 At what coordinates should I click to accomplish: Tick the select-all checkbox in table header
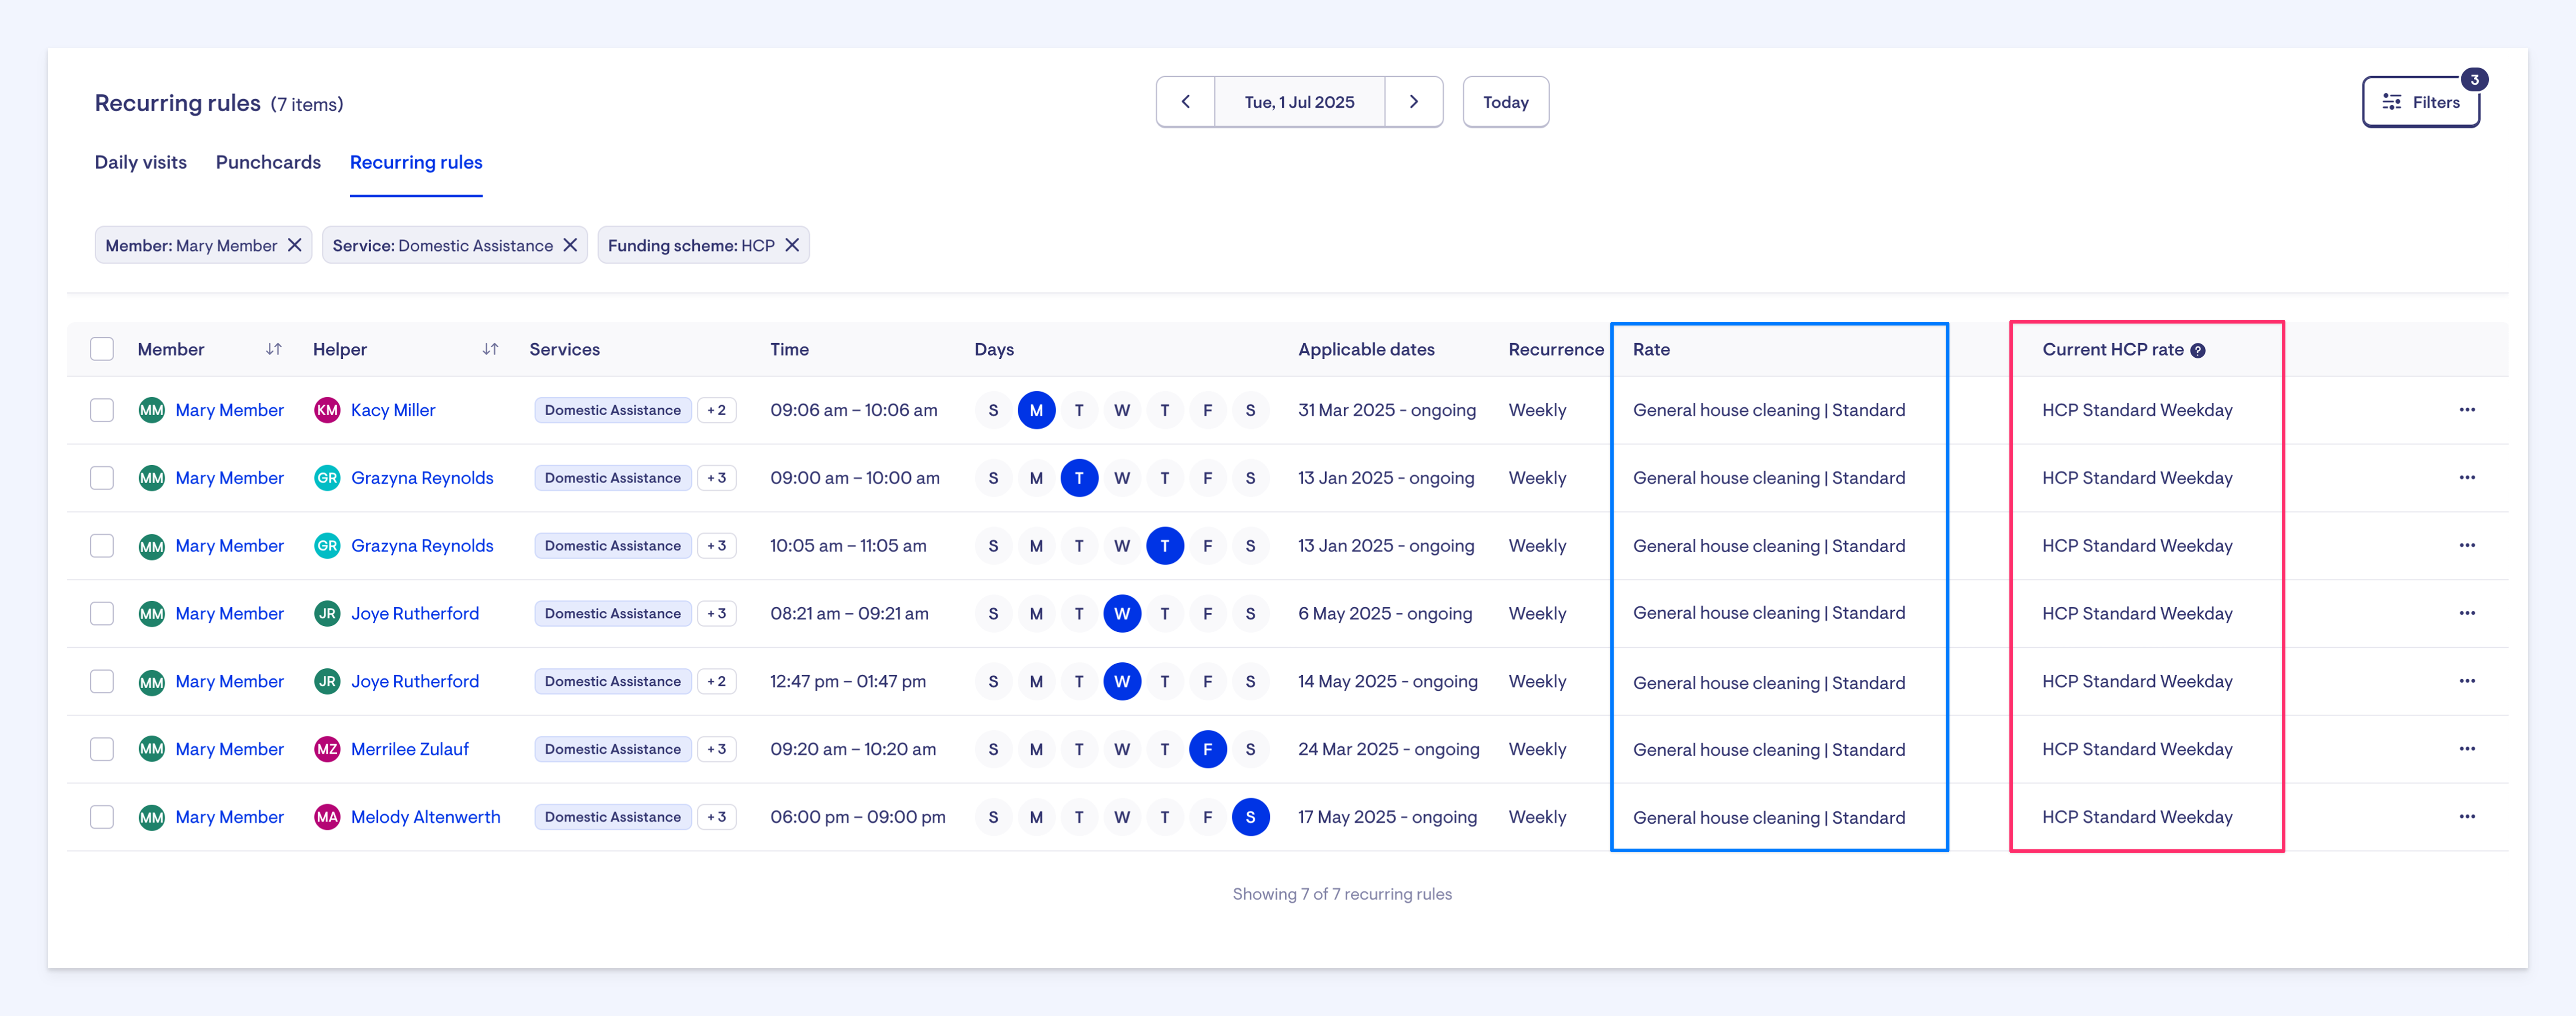coord(102,349)
